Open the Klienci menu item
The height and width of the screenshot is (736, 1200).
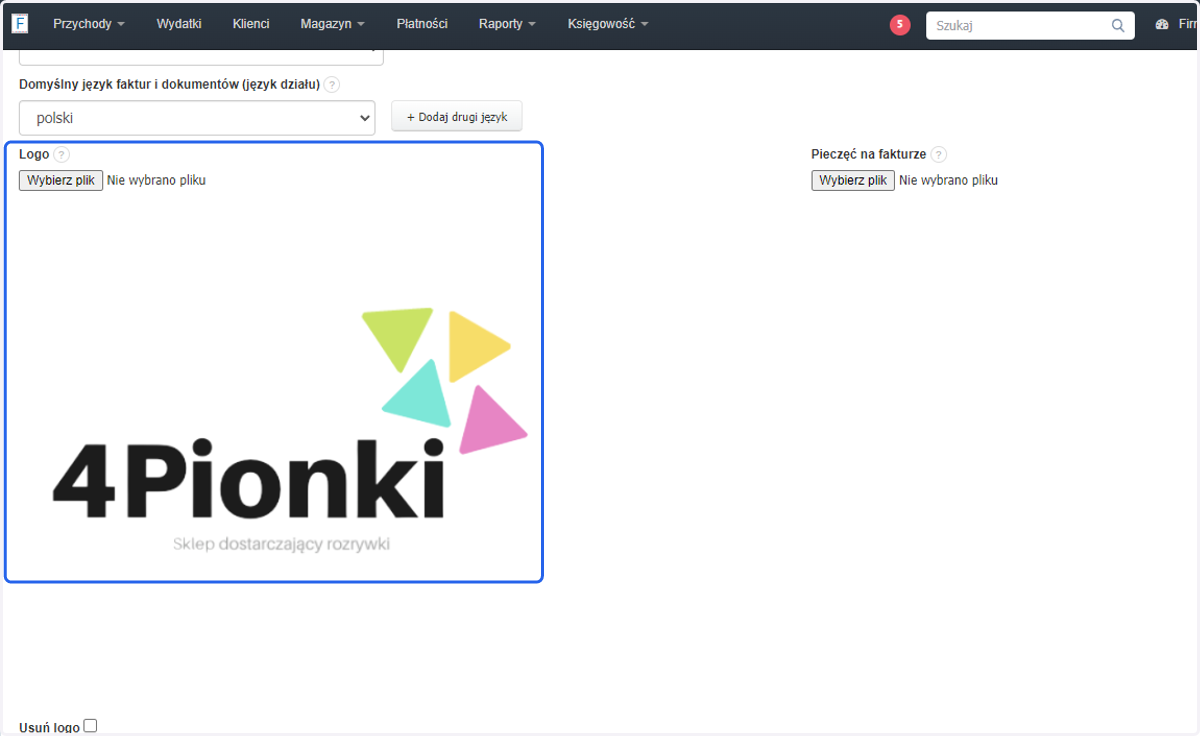tap(251, 24)
